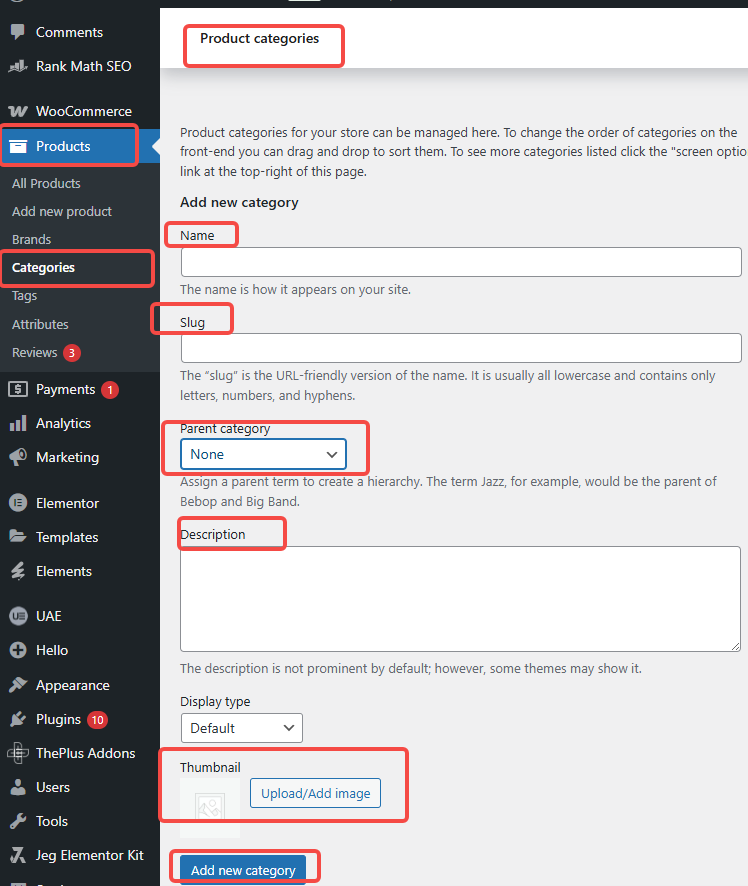Open the Tools menu
The height and width of the screenshot is (886, 748).
[52, 821]
